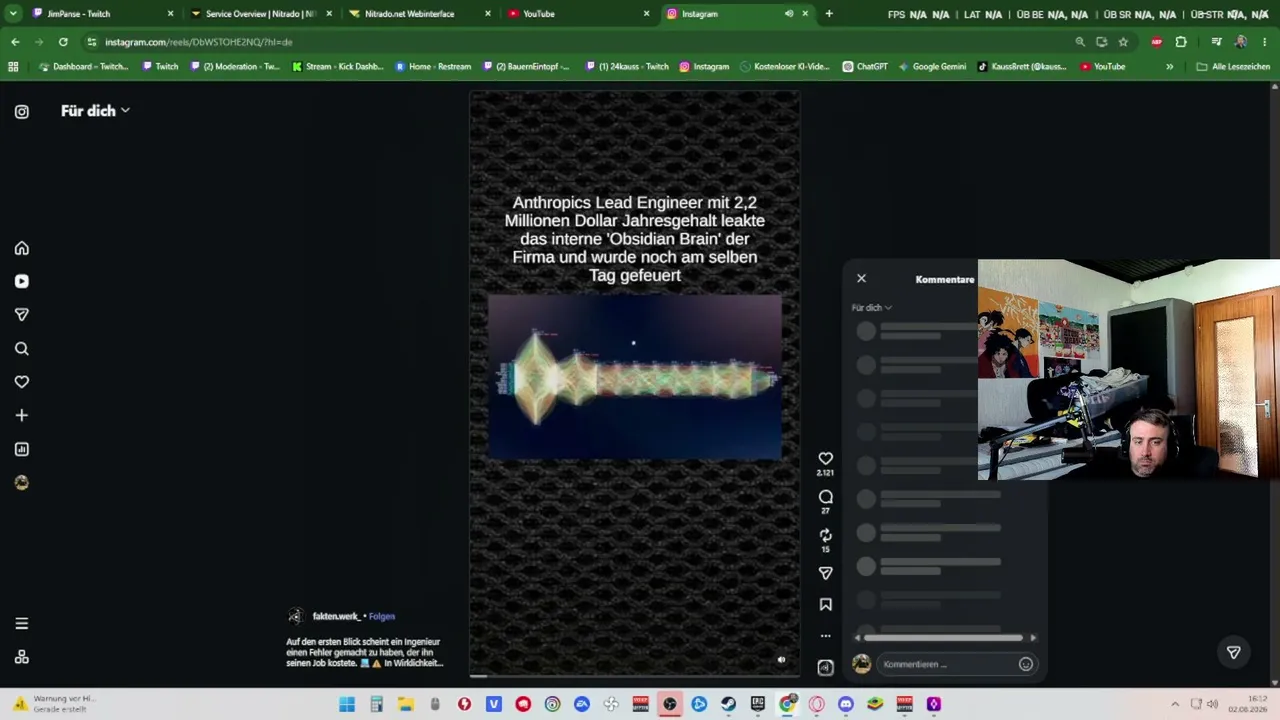Close the Kommentare panel
Image resolution: width=1280 pixels, height=720 pixels.
(x=861, y=279)
